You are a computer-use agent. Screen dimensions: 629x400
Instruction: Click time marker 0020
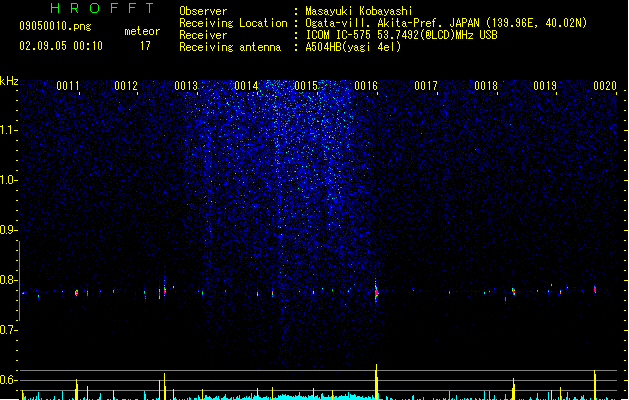point(605,86)
